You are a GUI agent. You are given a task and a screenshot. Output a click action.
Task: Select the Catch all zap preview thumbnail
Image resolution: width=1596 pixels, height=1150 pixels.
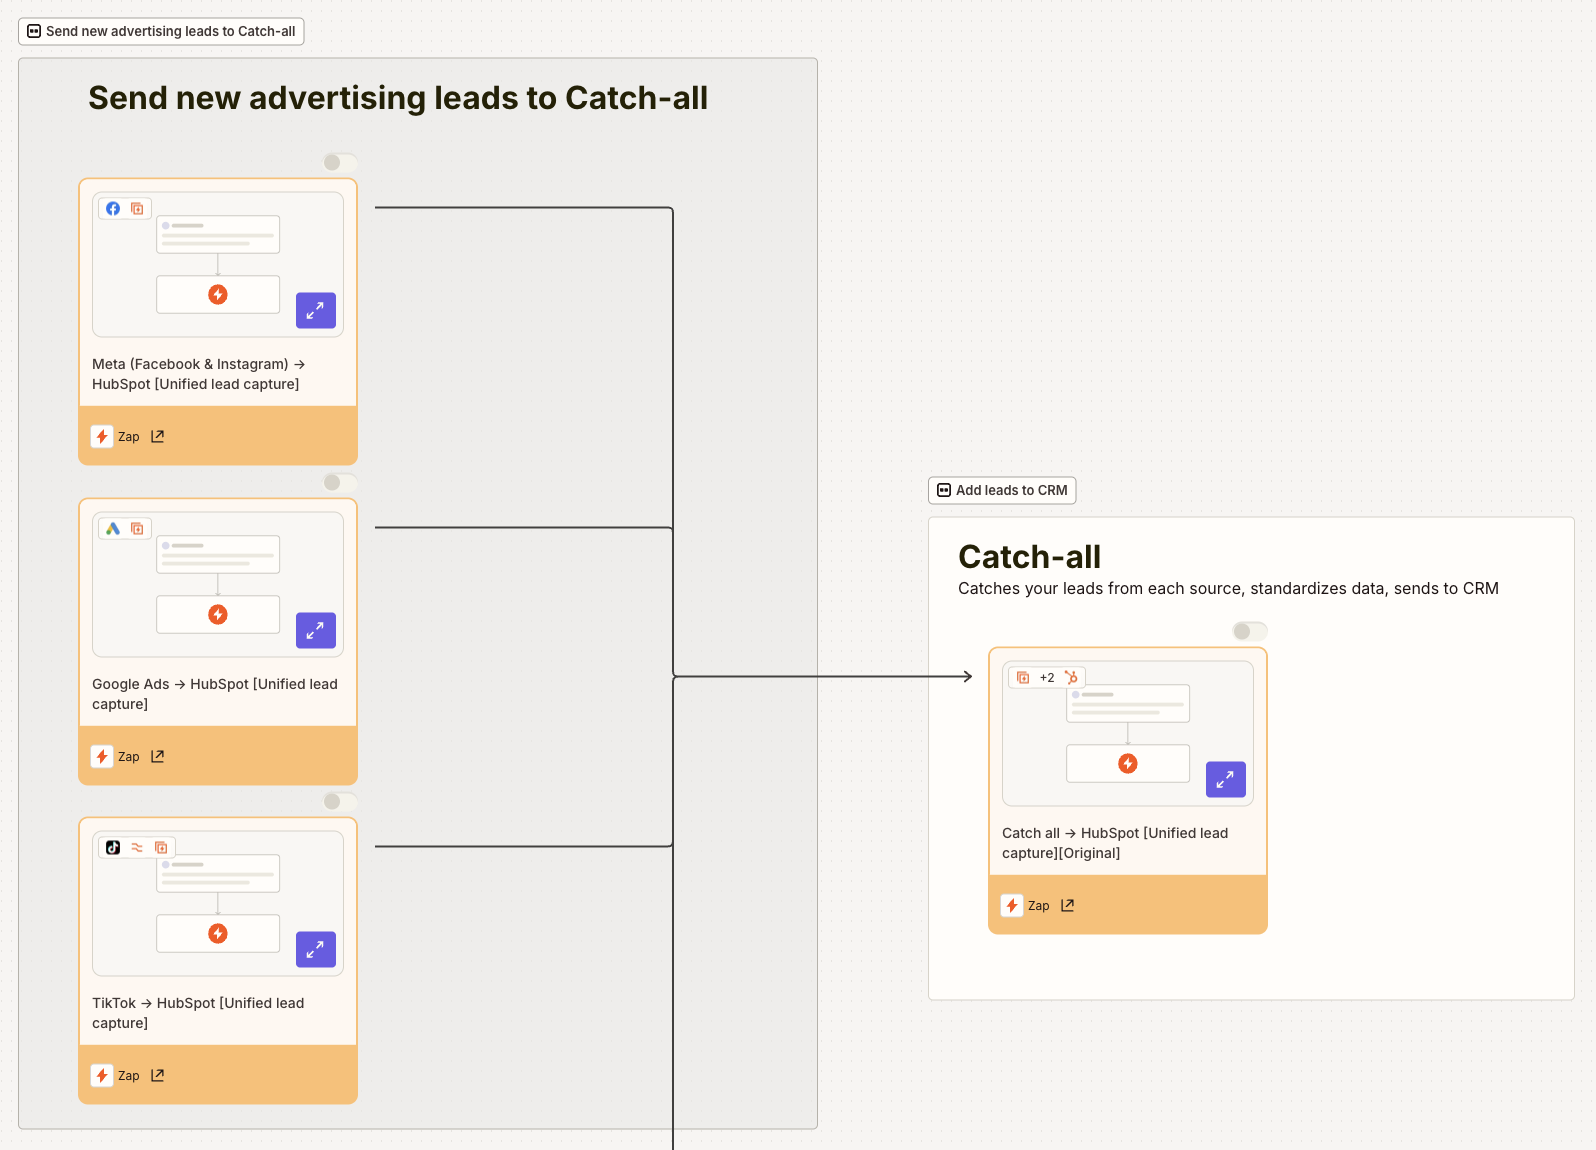pos(1128,734)
